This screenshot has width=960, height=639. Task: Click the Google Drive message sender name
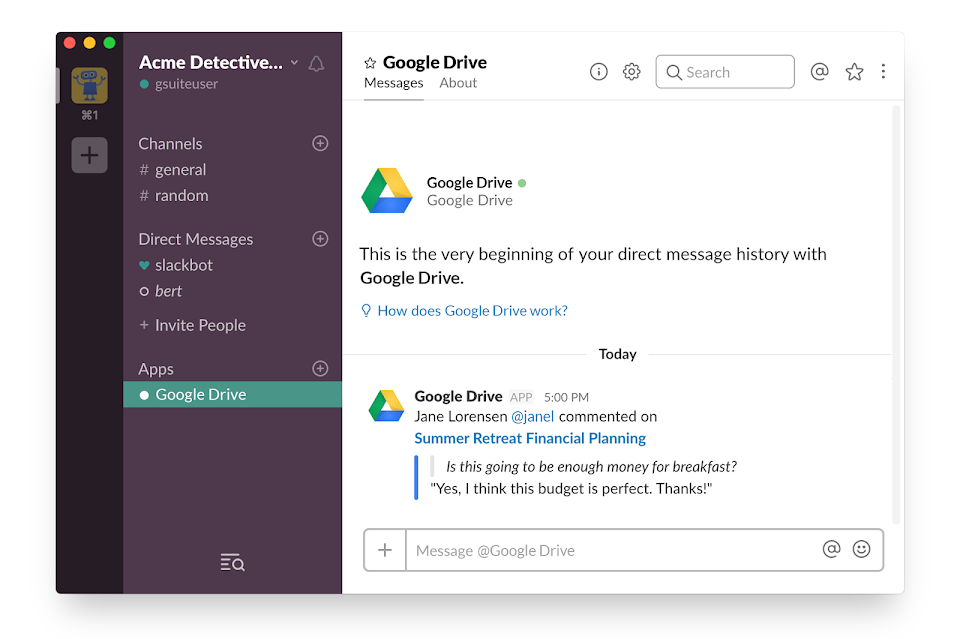coord(459,397)
